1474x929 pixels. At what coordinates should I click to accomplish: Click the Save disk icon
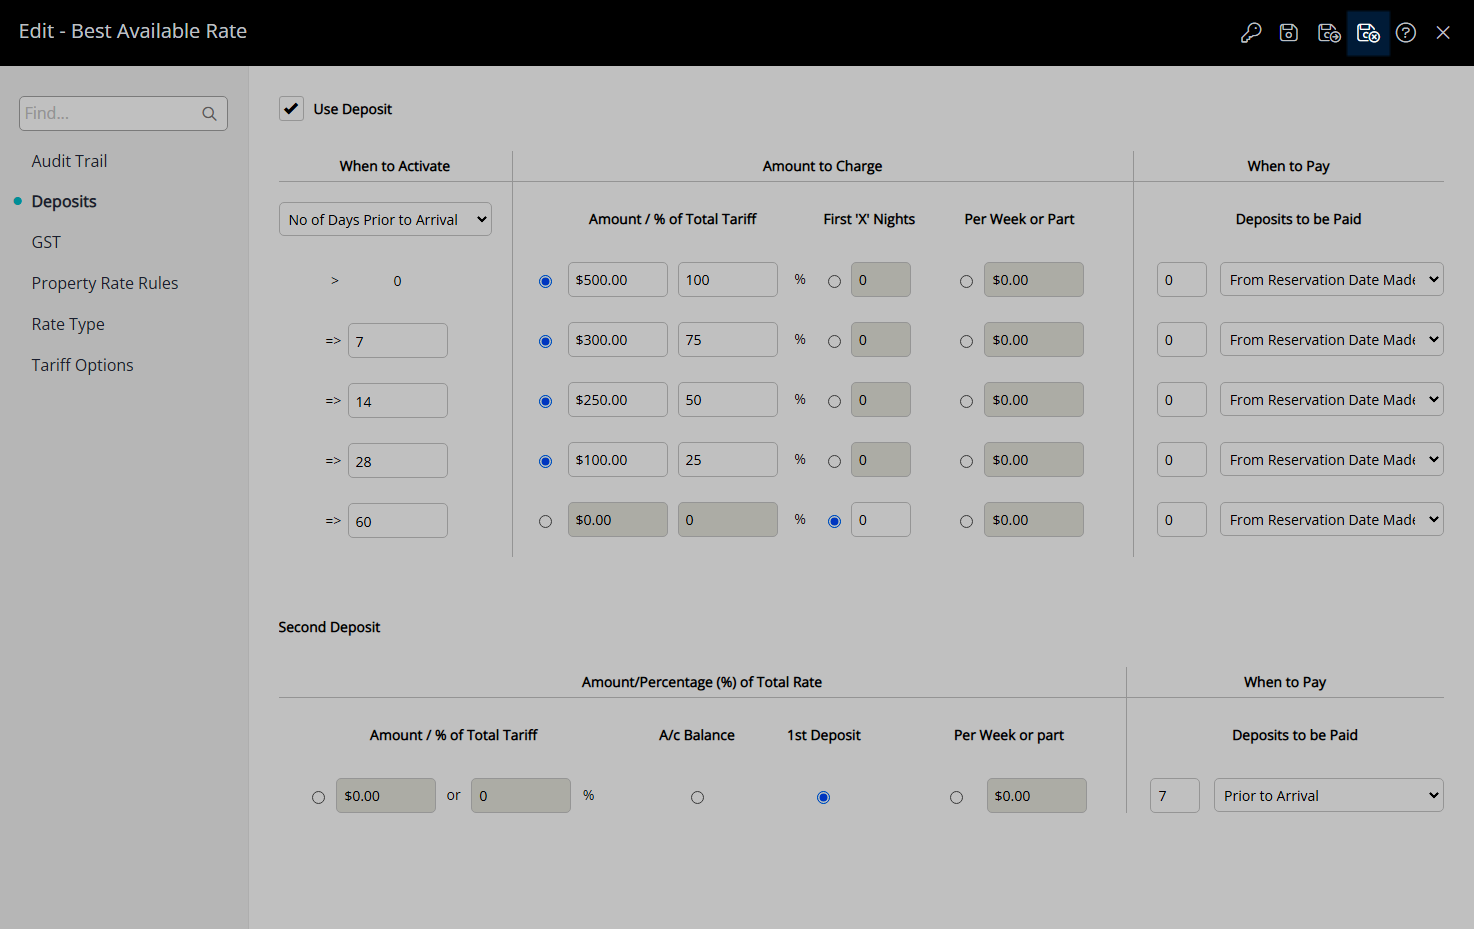[x=1289, y=33]
